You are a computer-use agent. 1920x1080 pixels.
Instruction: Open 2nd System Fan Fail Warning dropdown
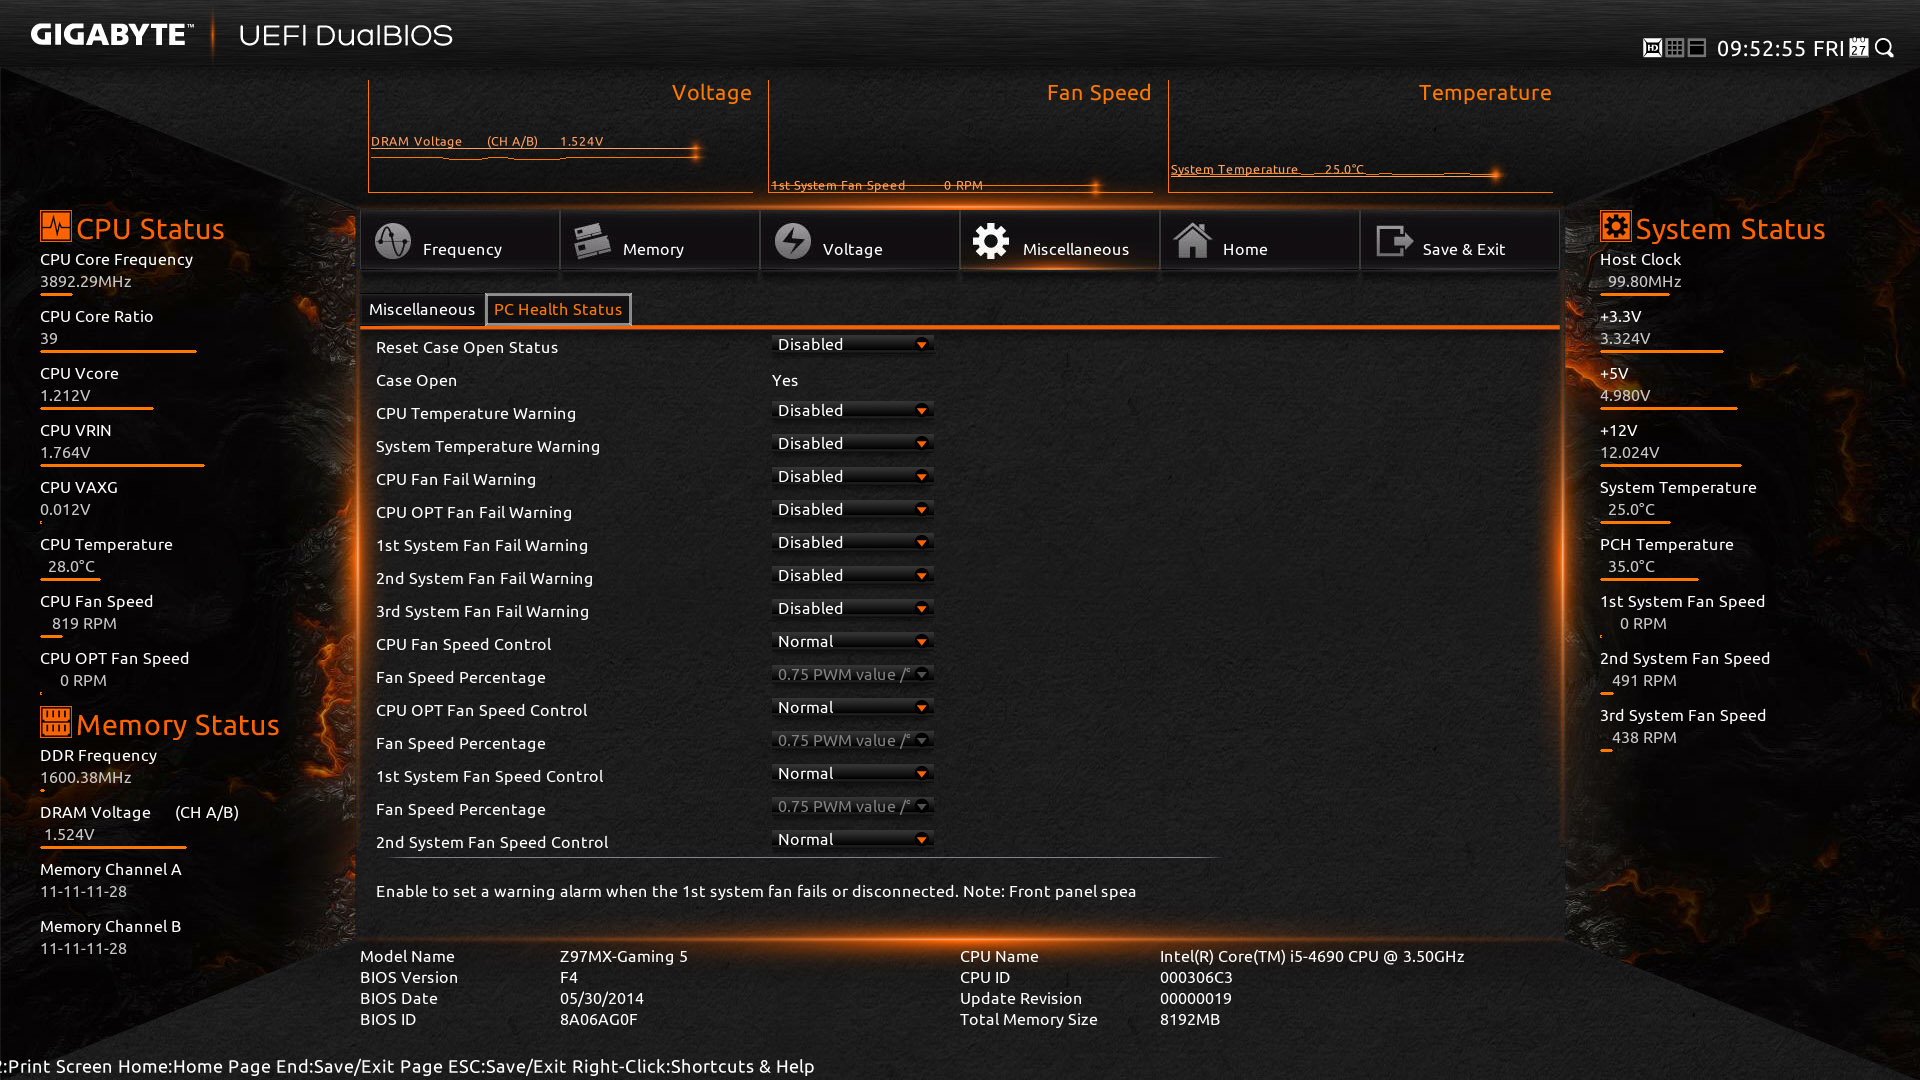tap(853, 576)
